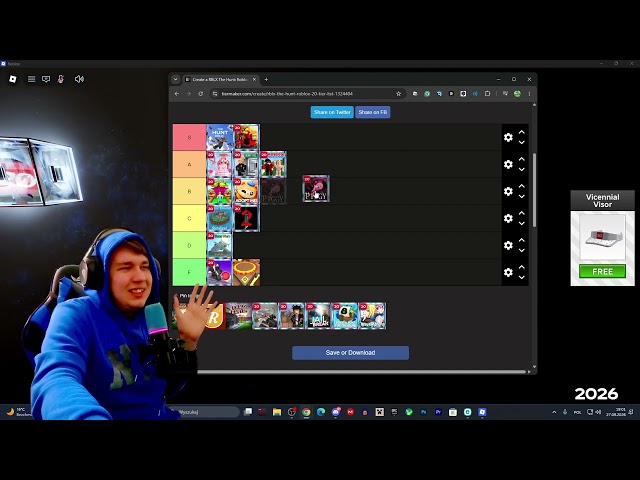Image resolution: width=640 pixels, height=480 pixels.
Task: Move A tier row up arrow
Action: tap(522, 159)
